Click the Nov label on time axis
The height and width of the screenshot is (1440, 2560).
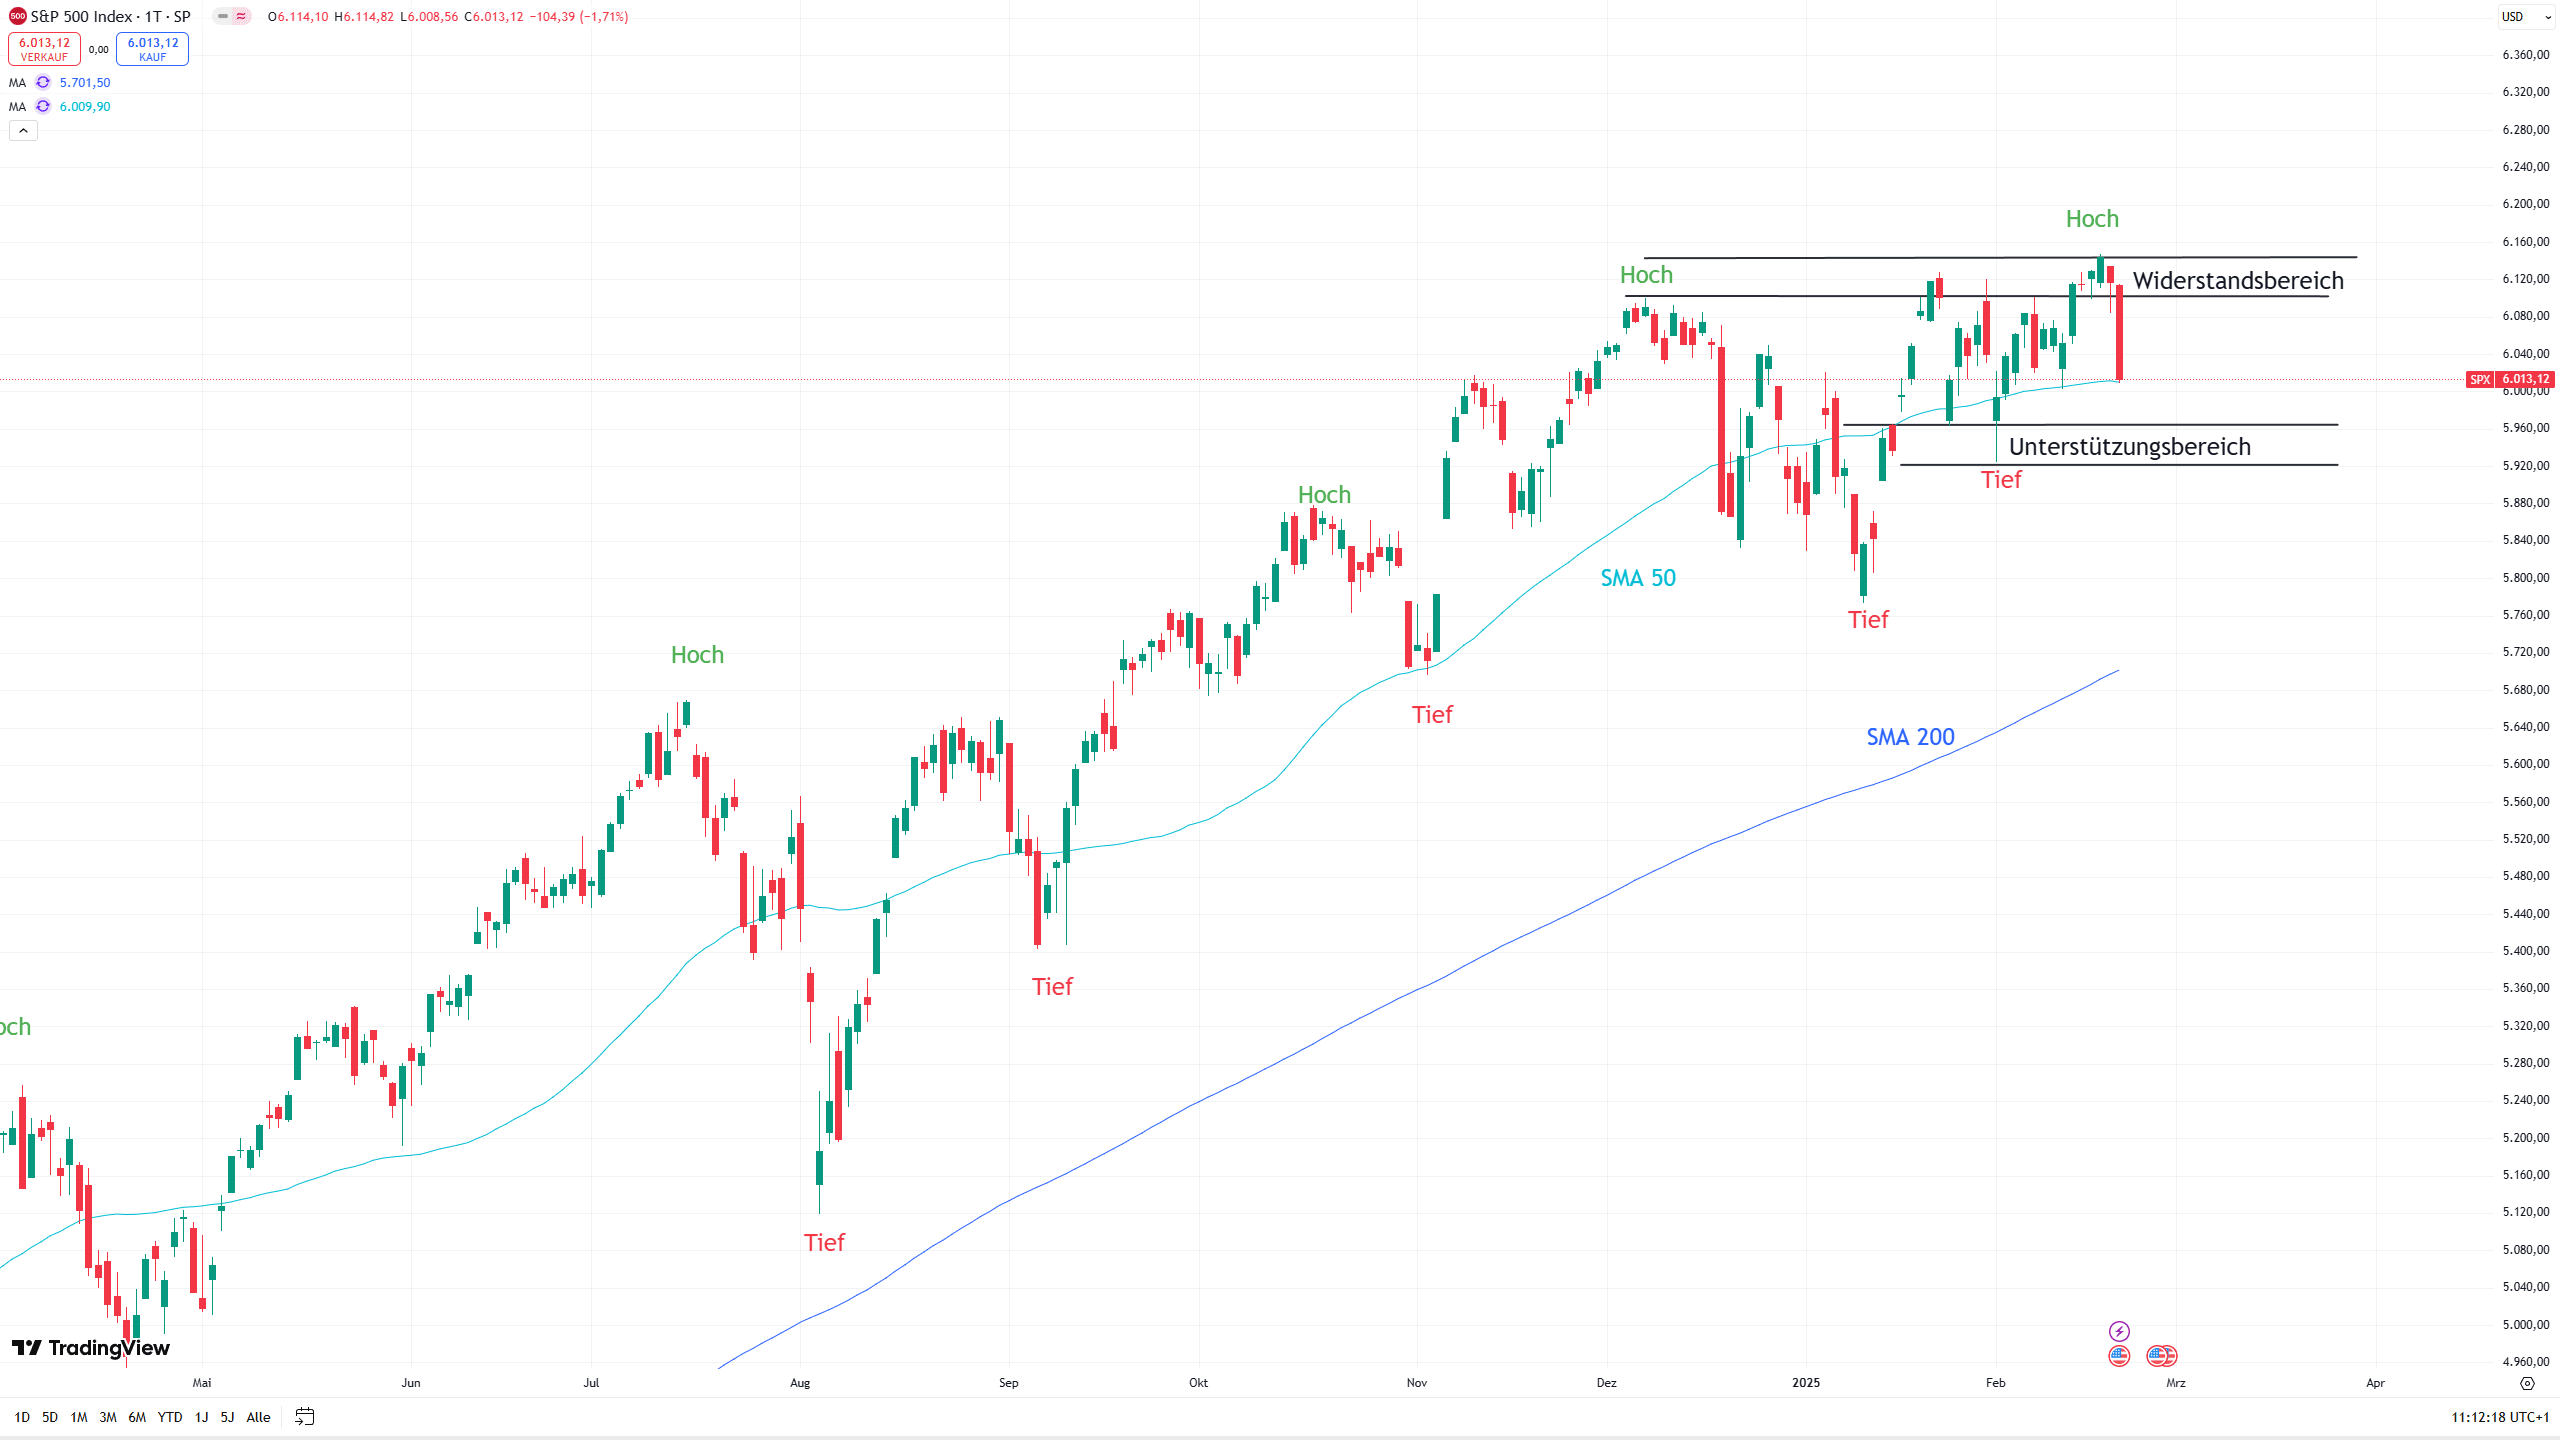click(x=1417, y=1383)
